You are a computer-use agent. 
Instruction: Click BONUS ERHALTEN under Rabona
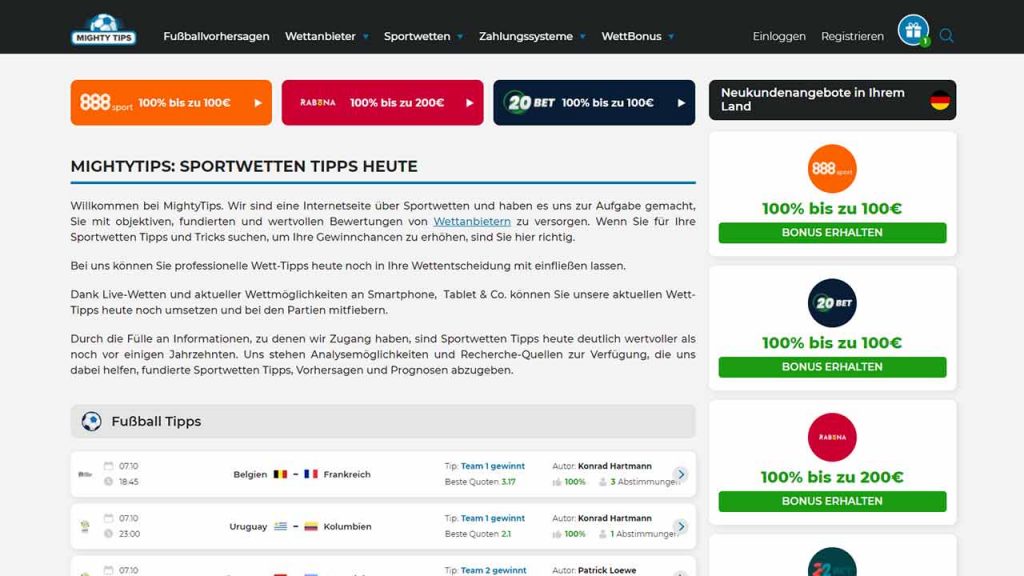832,501
